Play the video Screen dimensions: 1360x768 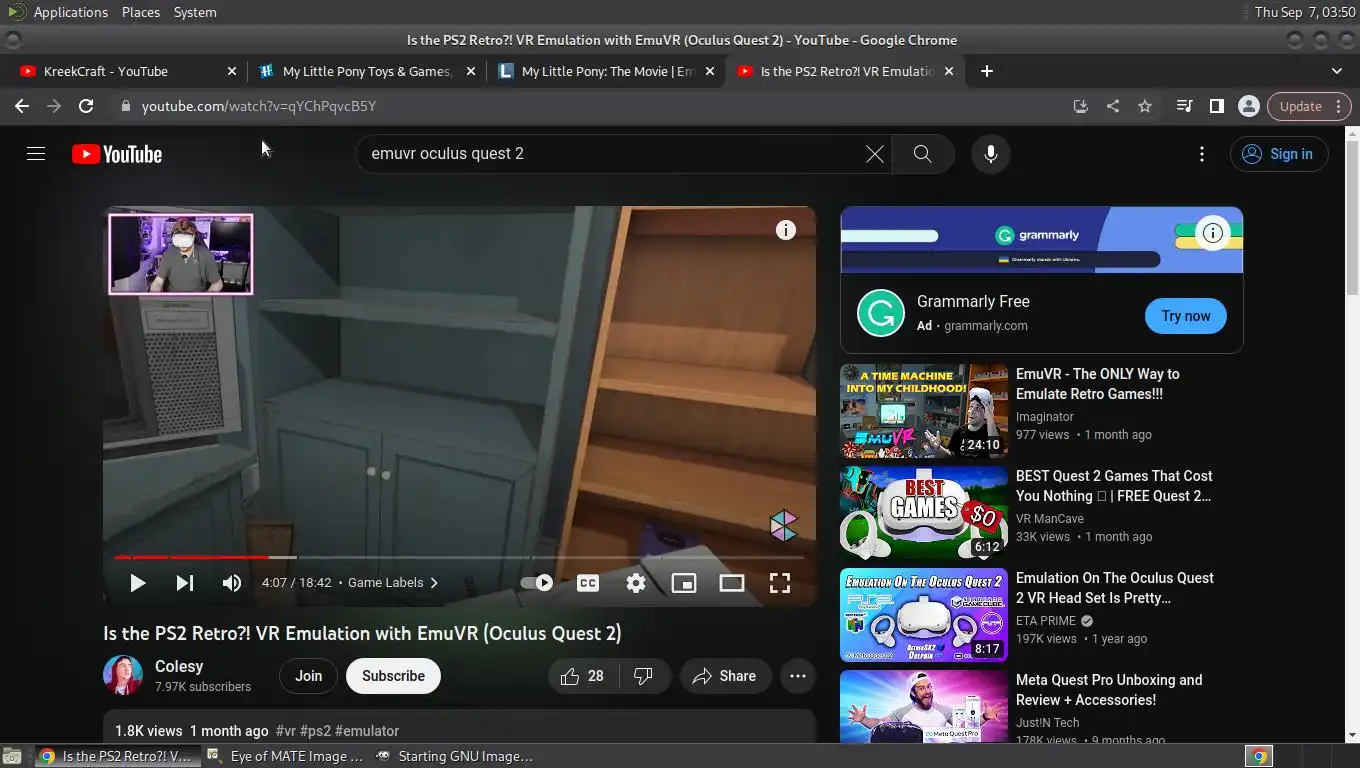click(x=137, y=583)
